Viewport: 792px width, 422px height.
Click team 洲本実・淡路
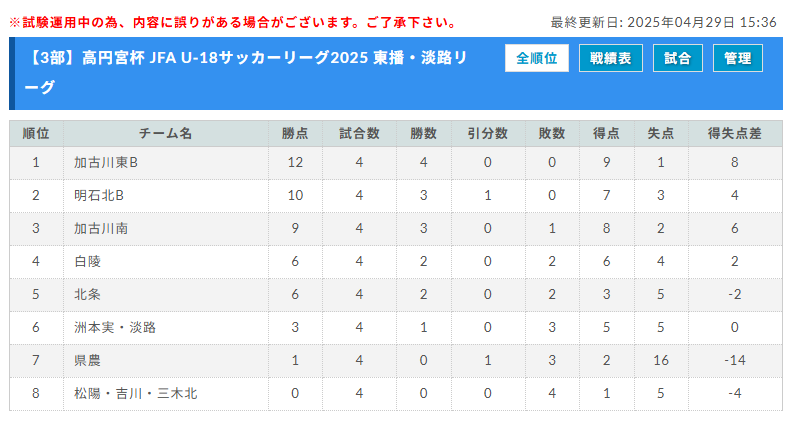115,327
